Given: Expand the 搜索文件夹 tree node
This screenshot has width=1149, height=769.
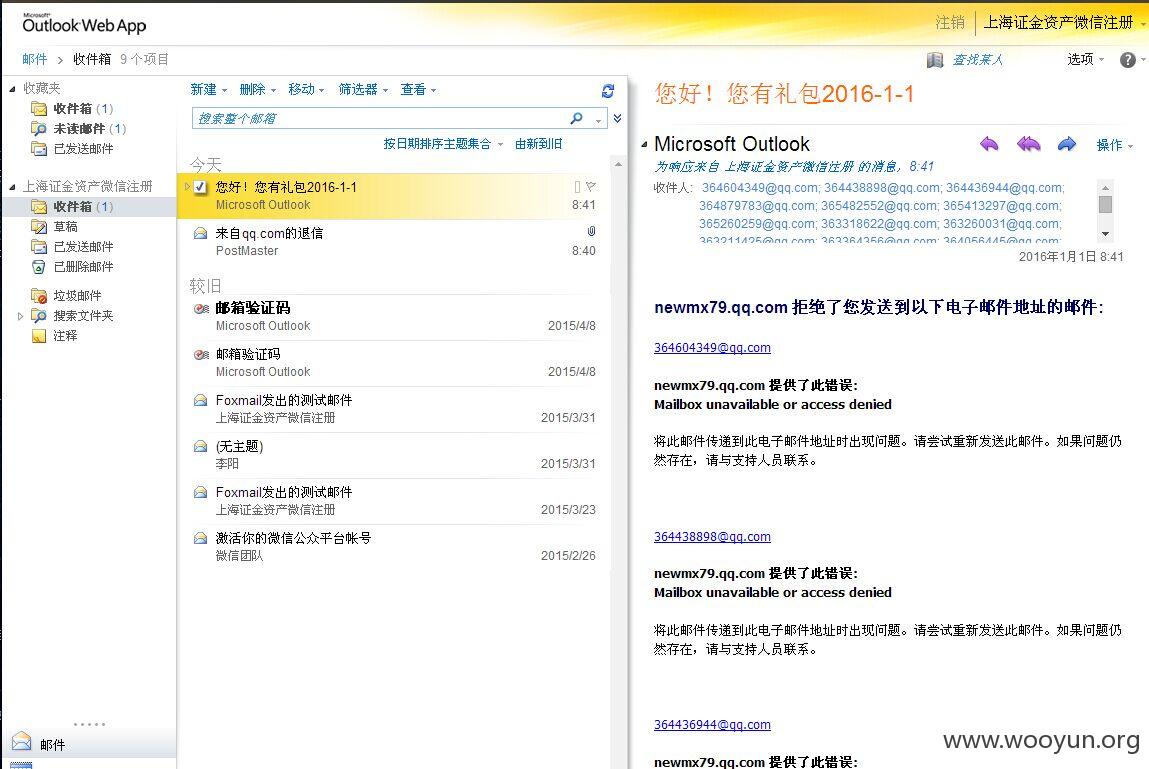Looking at the screenshot, I should 20,316.
